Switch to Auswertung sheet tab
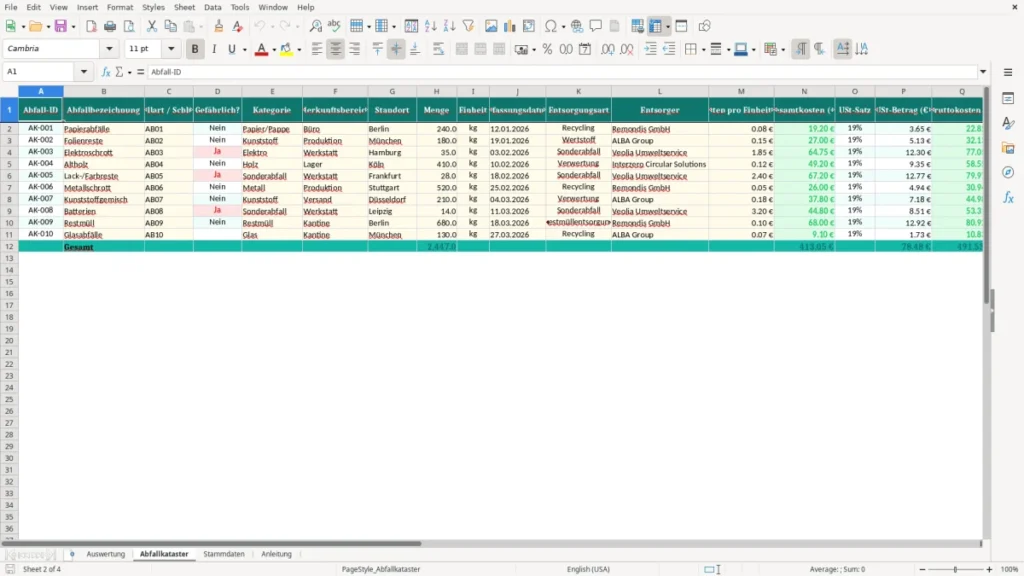Screen dimensions: 1024x576 pos(105,554)
